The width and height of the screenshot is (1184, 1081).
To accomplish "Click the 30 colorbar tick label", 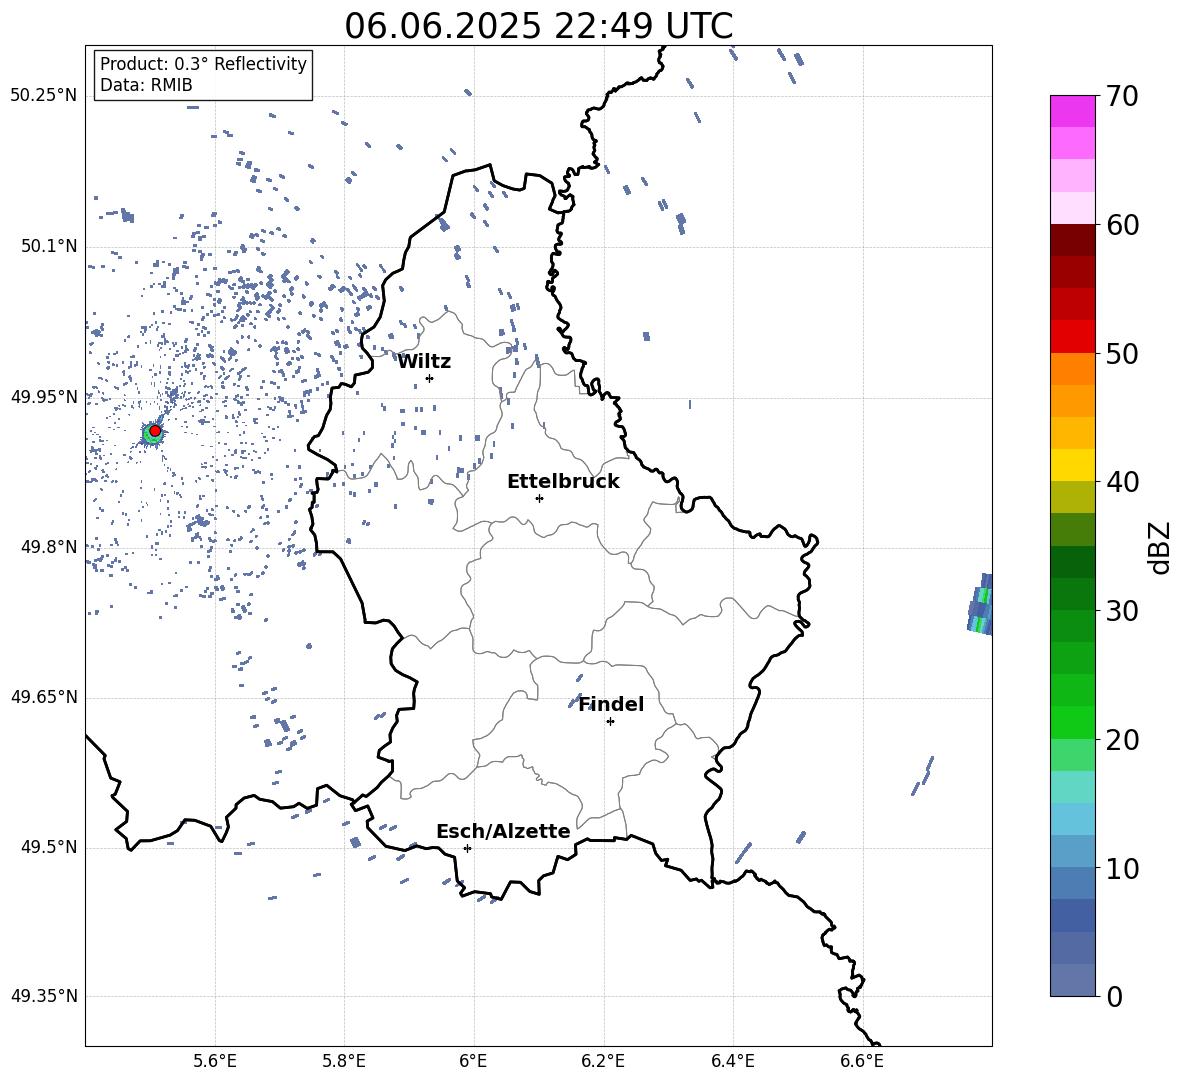I will click(x=1121, y=611).
